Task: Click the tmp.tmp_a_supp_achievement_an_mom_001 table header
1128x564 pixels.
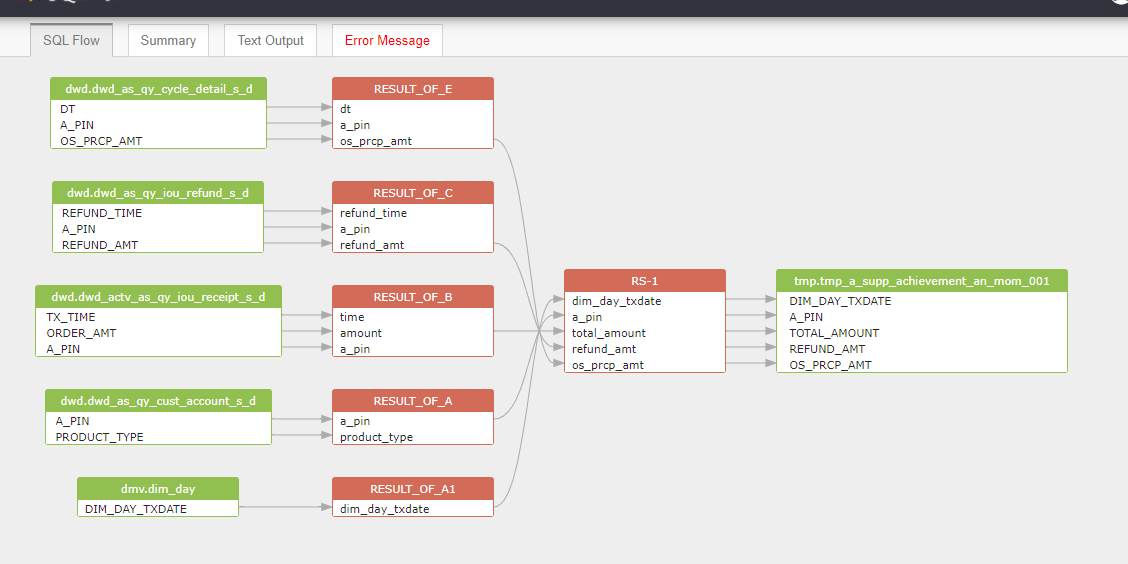Action: pos(922,281)
